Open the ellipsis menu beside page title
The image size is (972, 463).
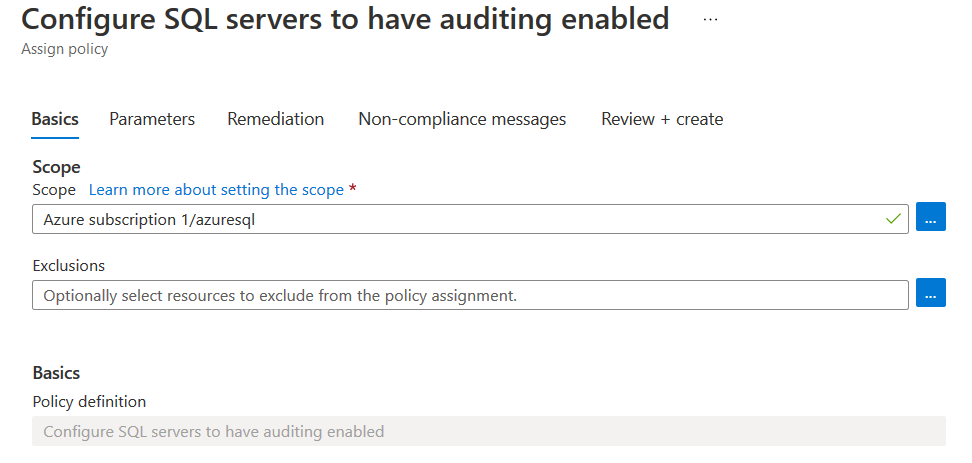[x=710, y=19]
